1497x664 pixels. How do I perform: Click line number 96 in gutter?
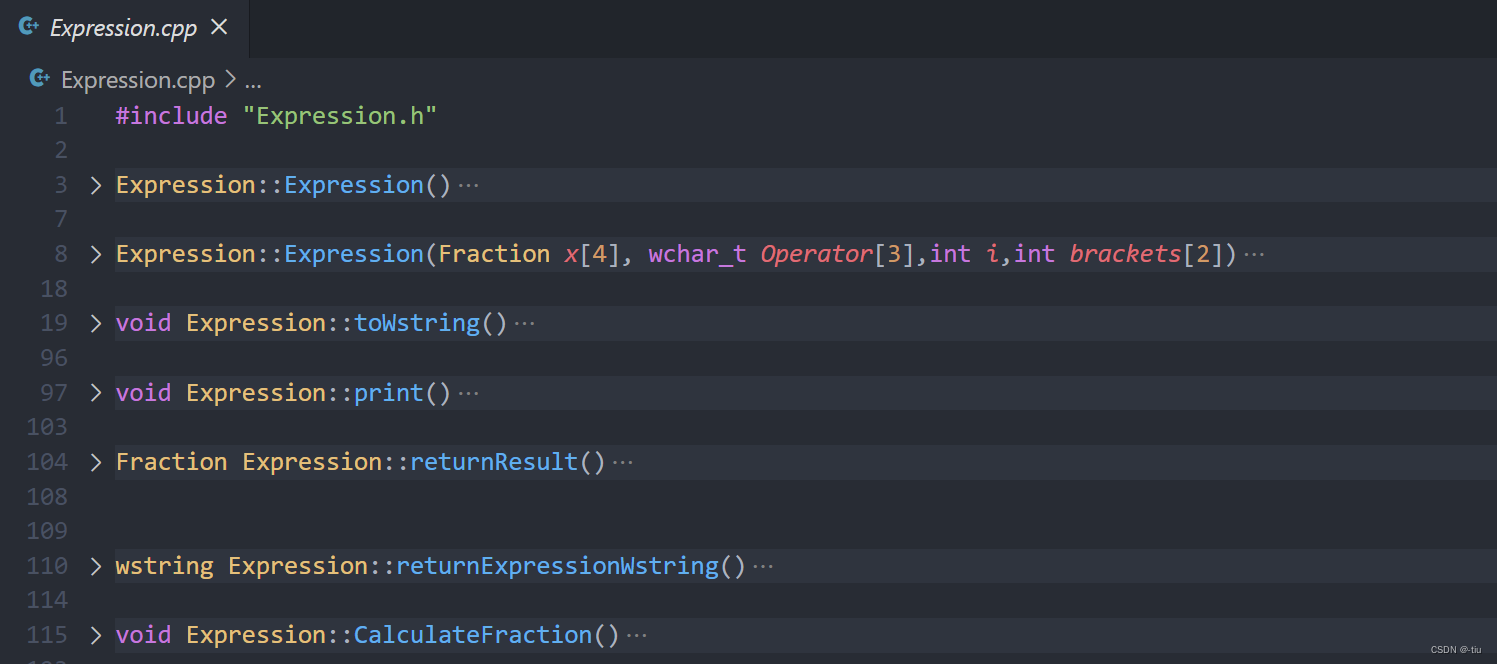[54, 358]
